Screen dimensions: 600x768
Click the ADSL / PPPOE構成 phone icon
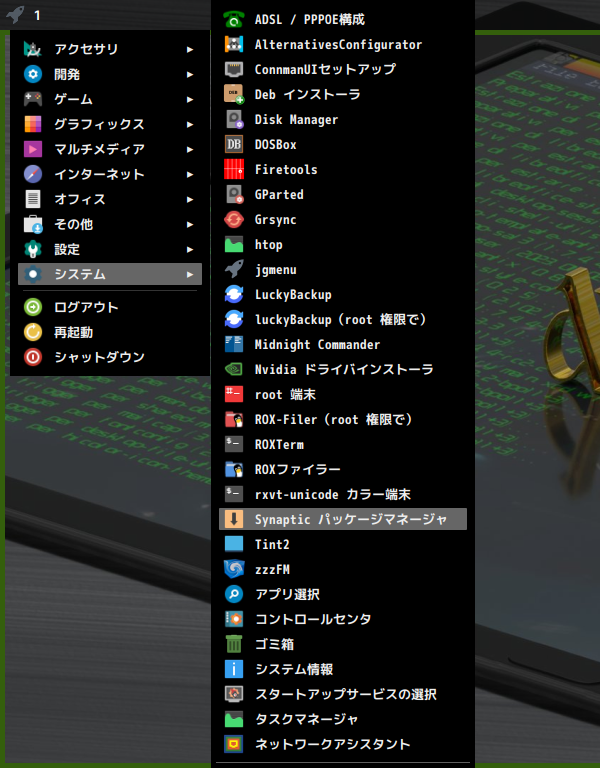click(x=234, y=19)
